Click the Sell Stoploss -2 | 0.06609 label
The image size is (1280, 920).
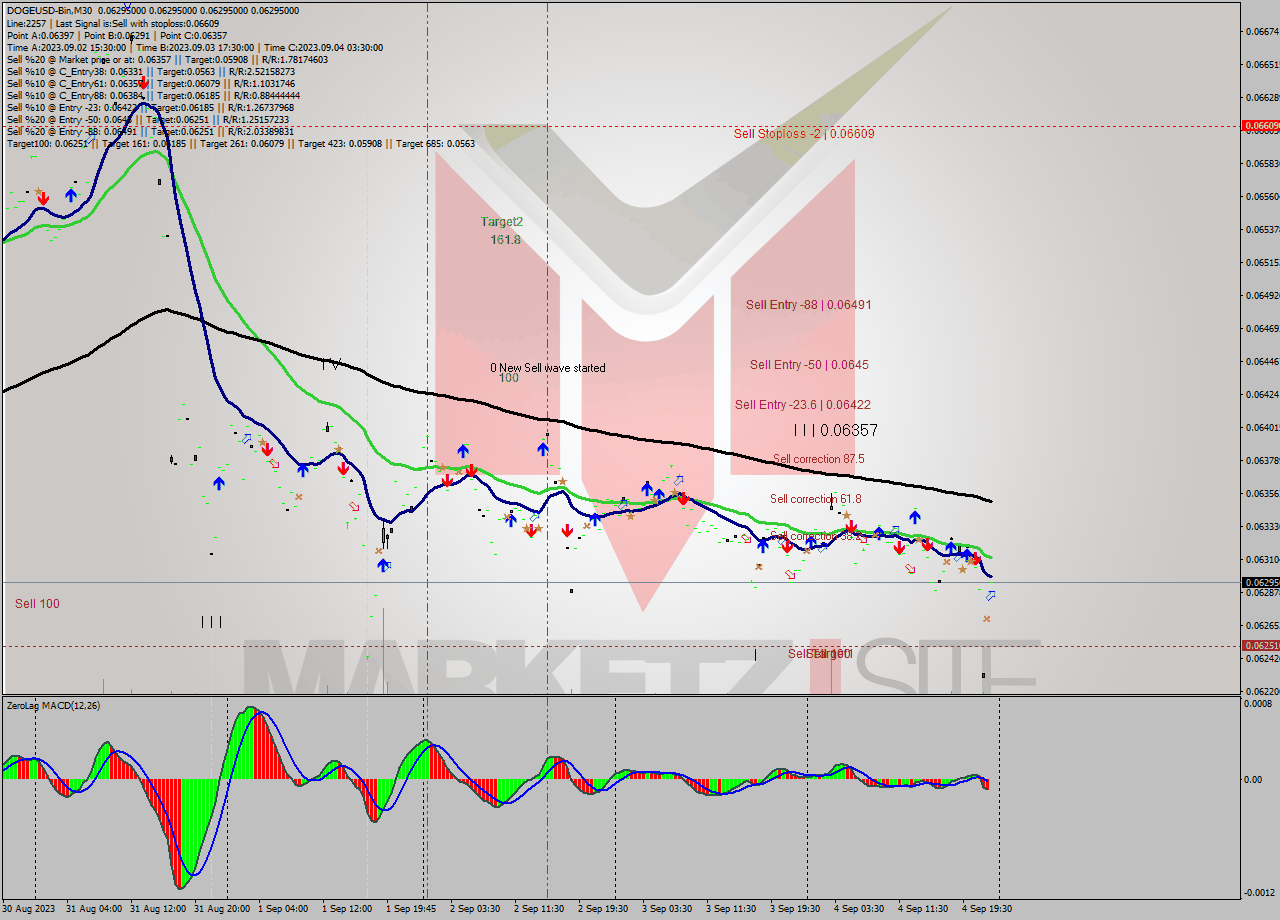[804, 133]
